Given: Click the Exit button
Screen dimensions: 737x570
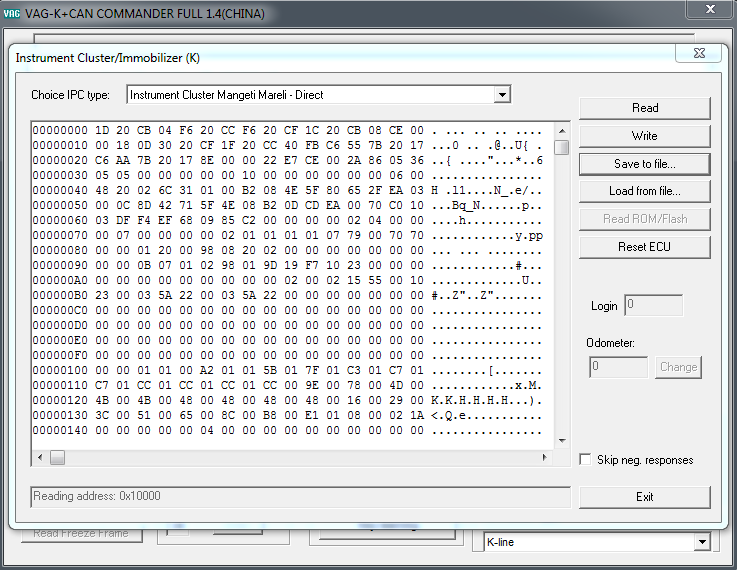Looking at the screenshot, I should click(644, 497).
